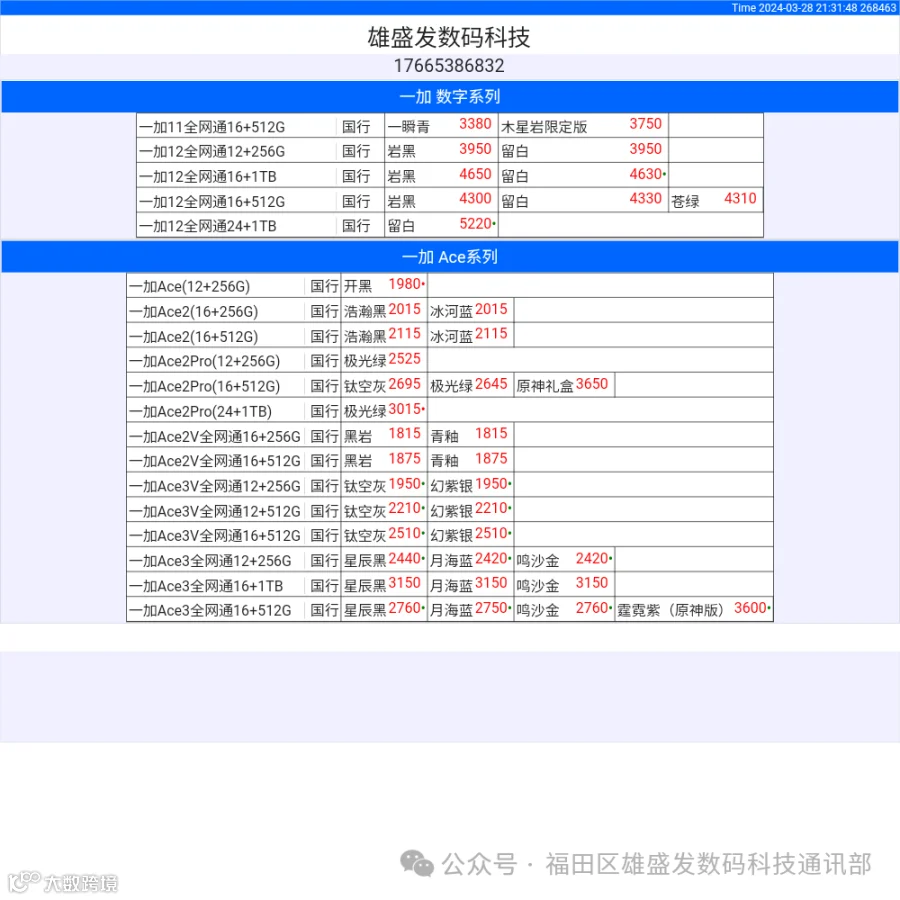Click the 一加 Ace系列 section header
The image size is (900, 900).
pyautogui.click(x=450, y=257)
